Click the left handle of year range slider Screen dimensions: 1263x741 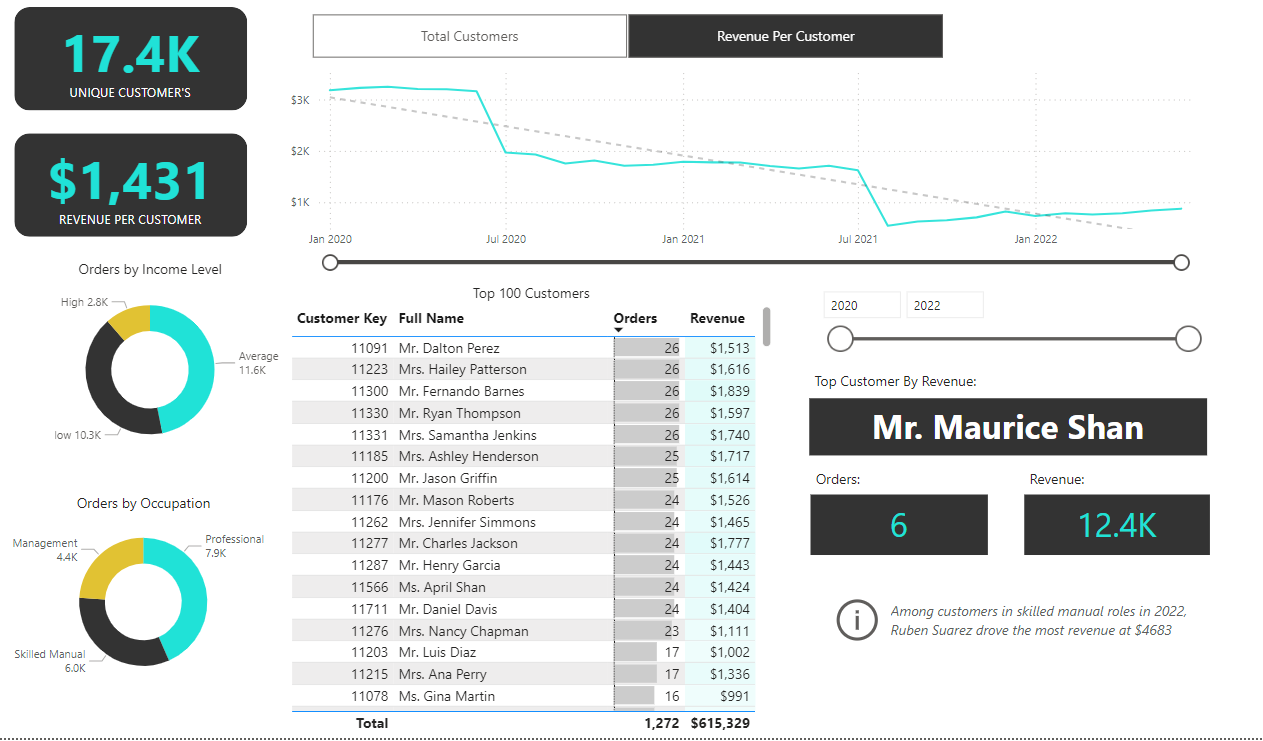(841, 339)
